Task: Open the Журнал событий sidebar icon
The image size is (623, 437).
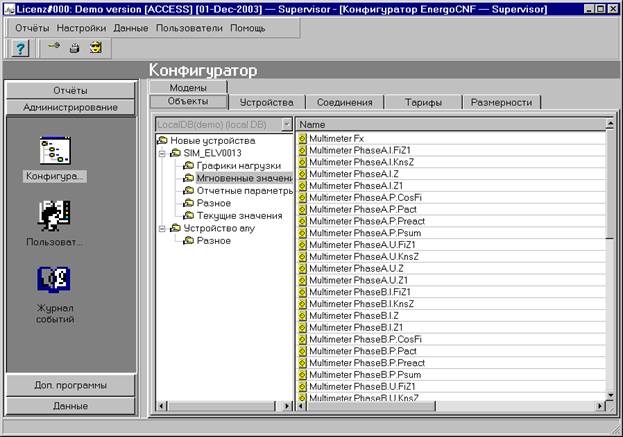Action: [x=55, y=296]
